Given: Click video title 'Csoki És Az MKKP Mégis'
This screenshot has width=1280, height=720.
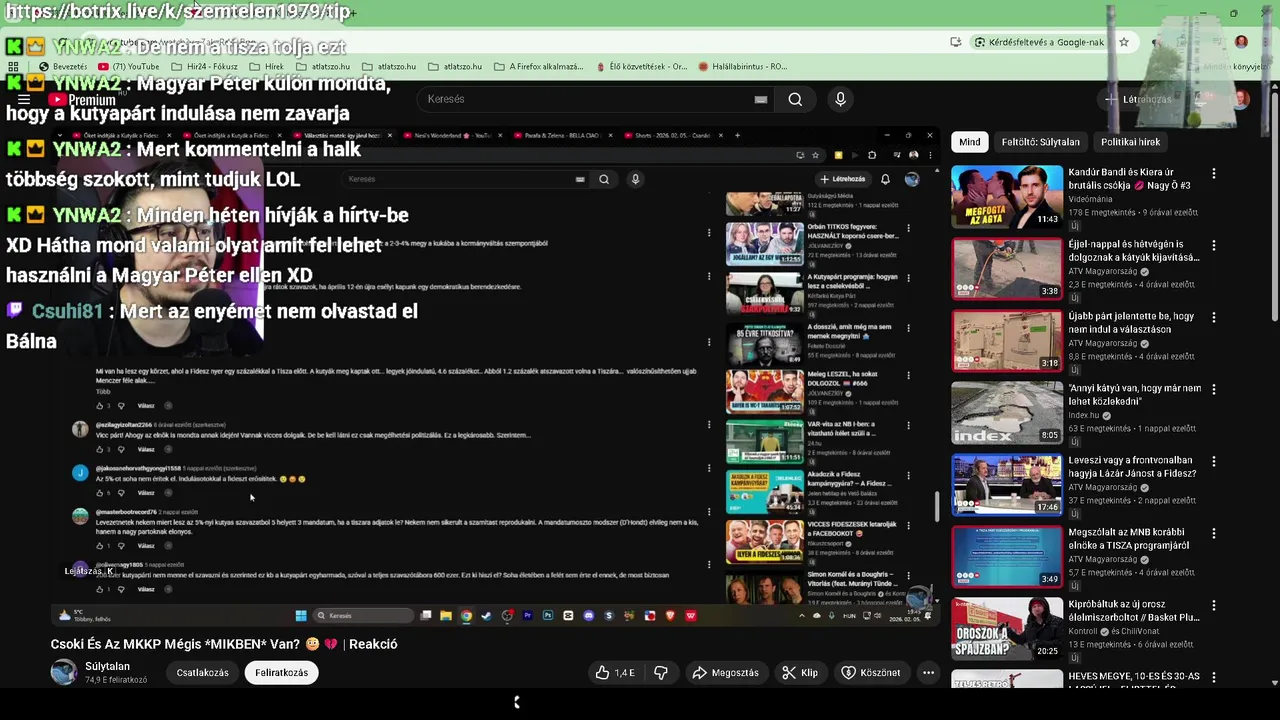Looking at the screenshot, I should [x=224, y=644].
